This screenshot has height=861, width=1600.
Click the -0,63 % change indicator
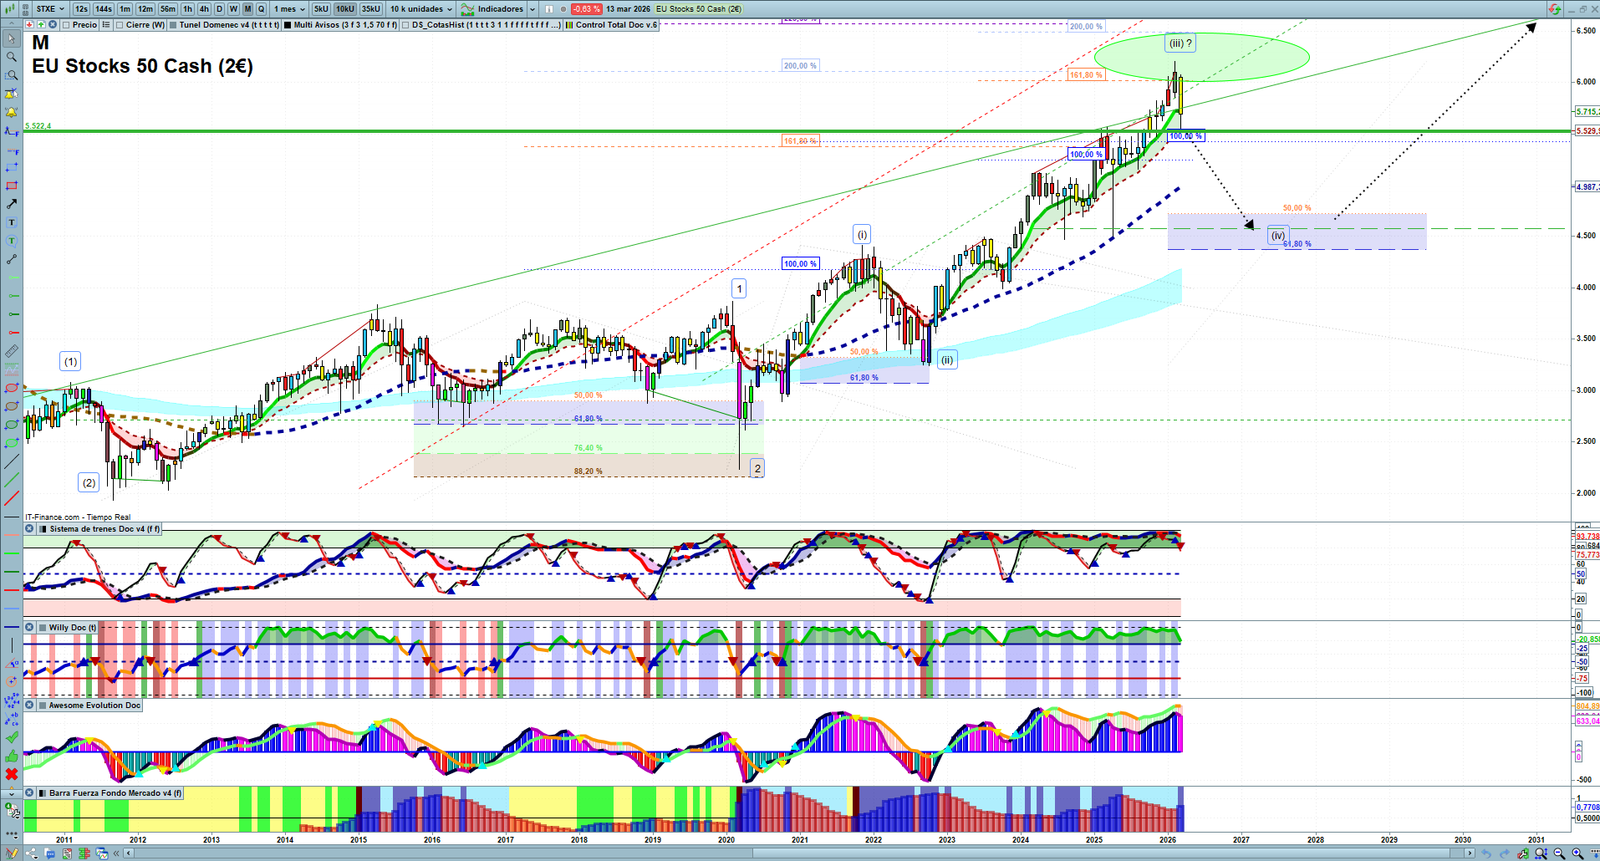tap(586, 9)
